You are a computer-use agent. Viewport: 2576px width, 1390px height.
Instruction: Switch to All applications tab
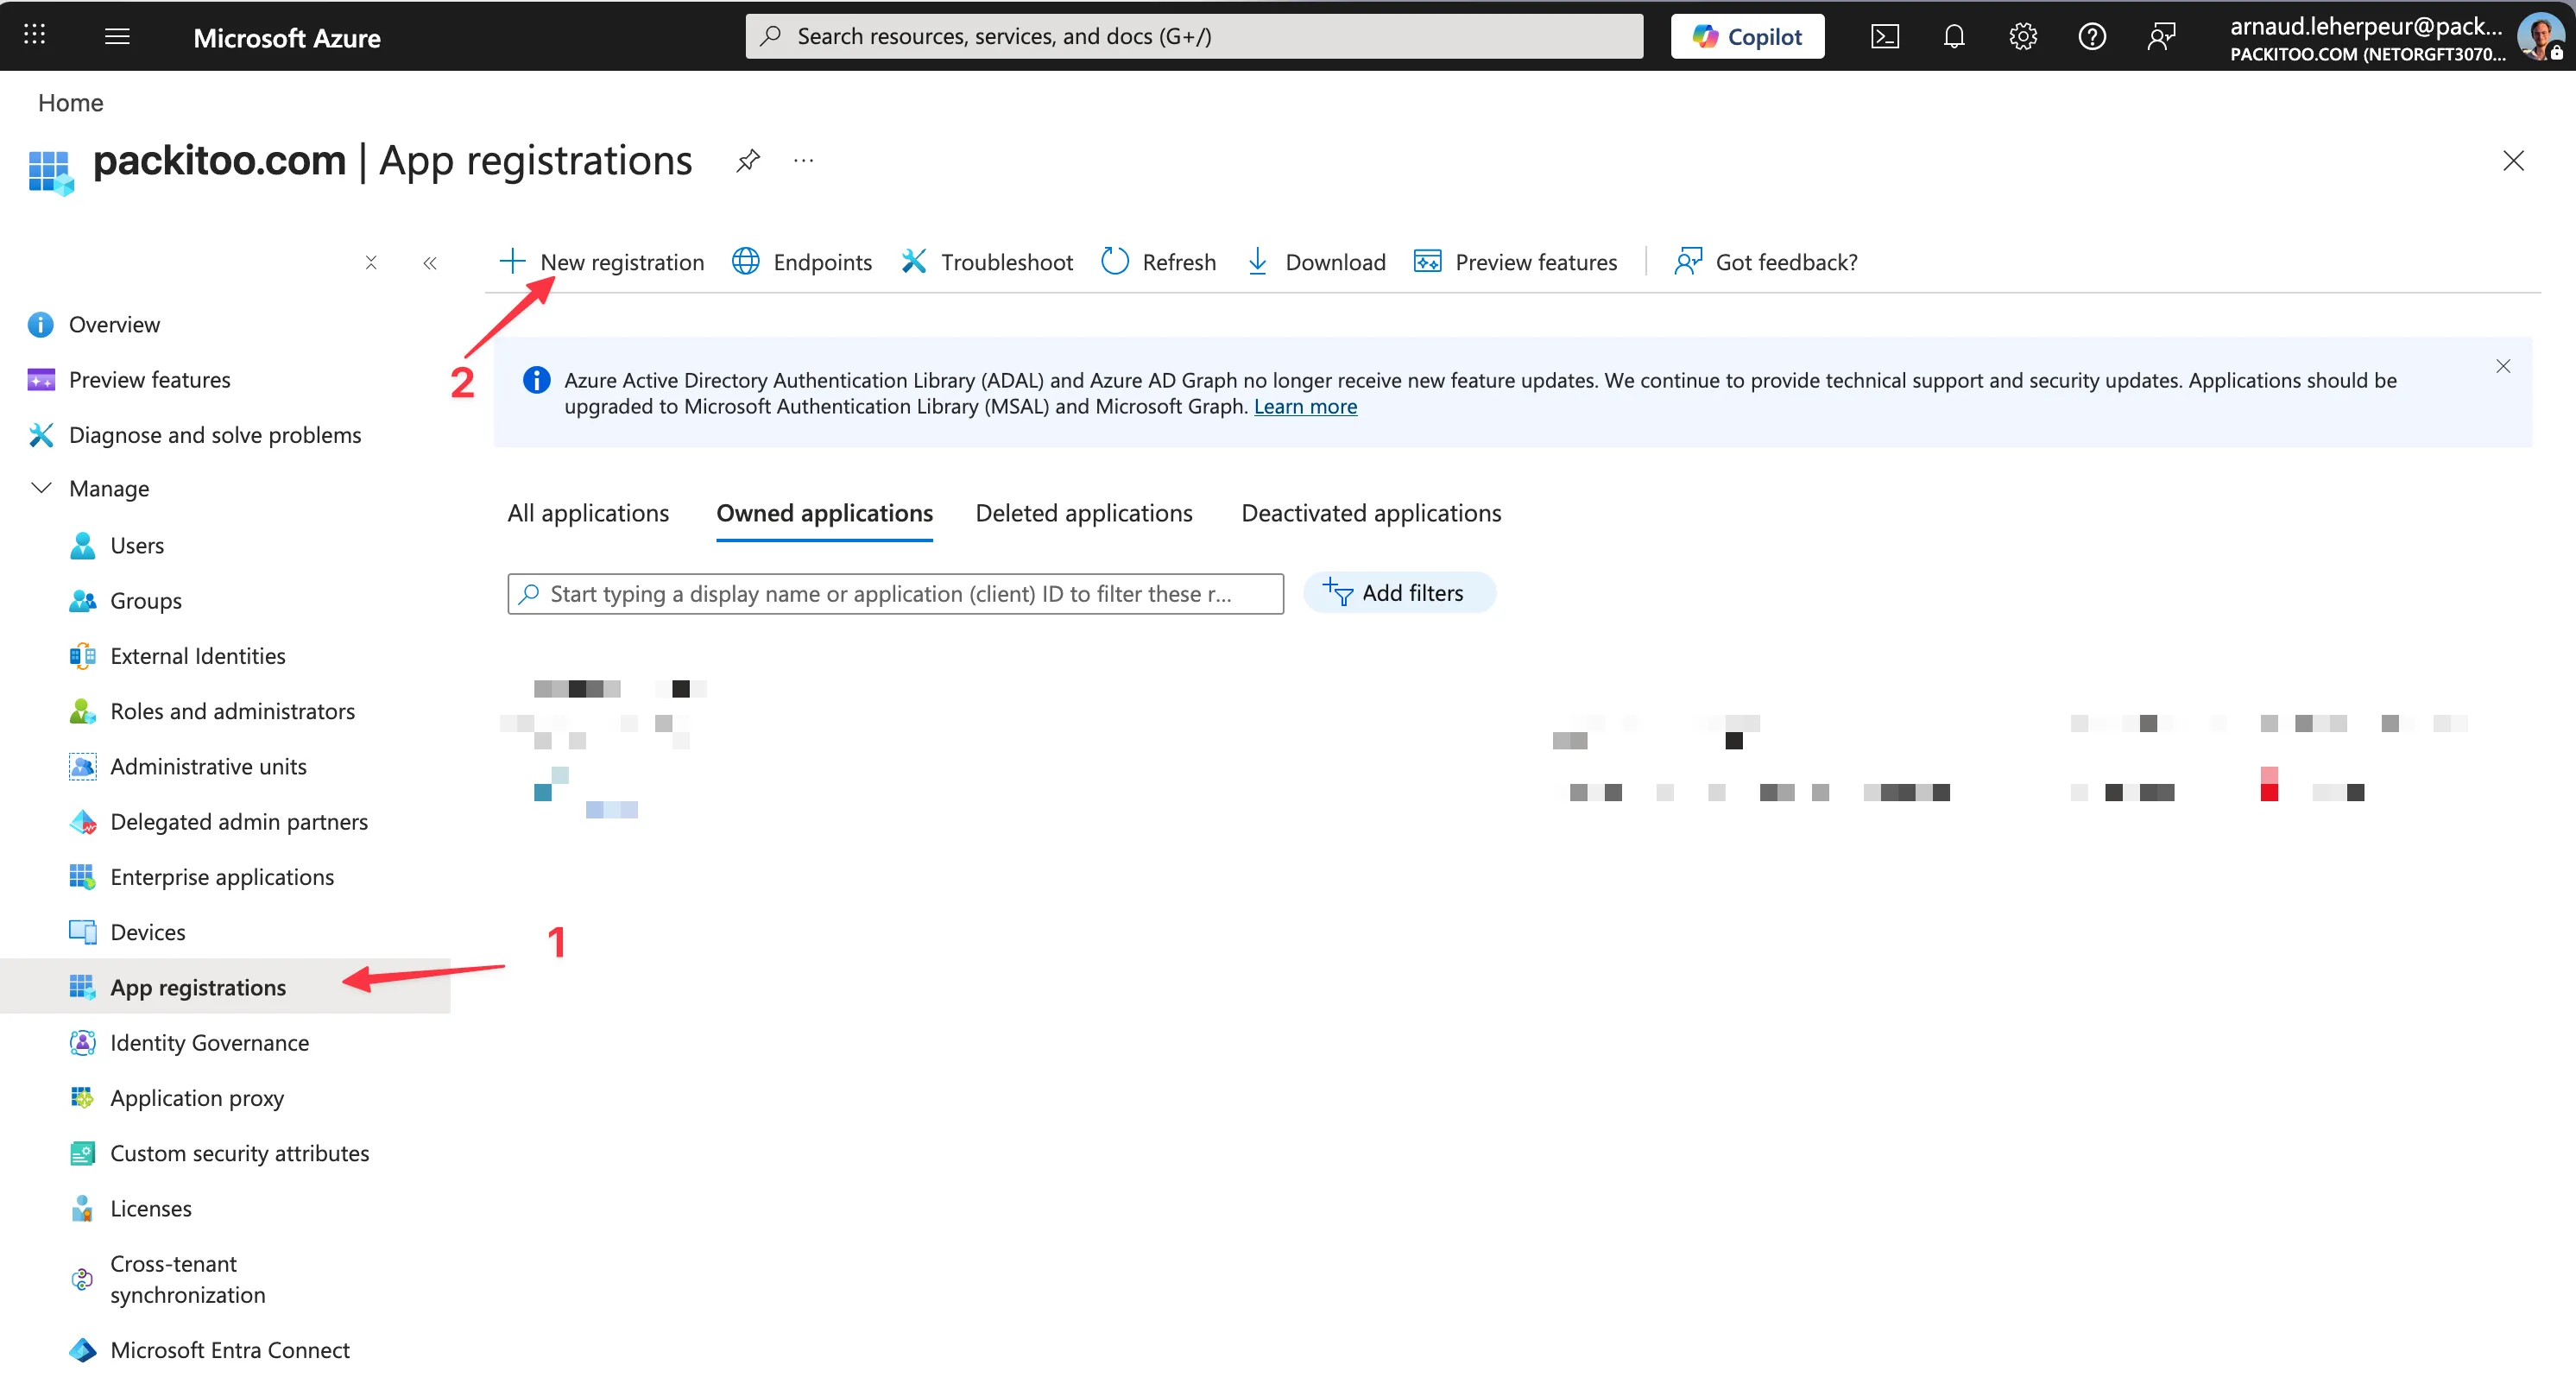click(x=588, y=513)
